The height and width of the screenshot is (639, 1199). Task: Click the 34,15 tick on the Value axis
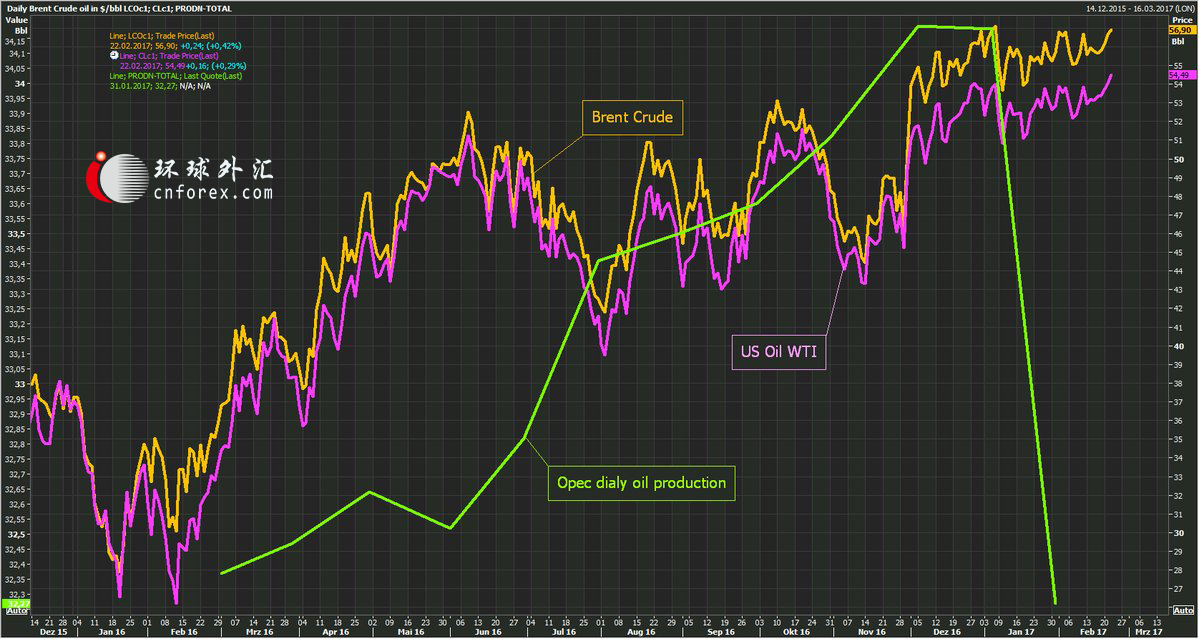click(x=15, y=41)
